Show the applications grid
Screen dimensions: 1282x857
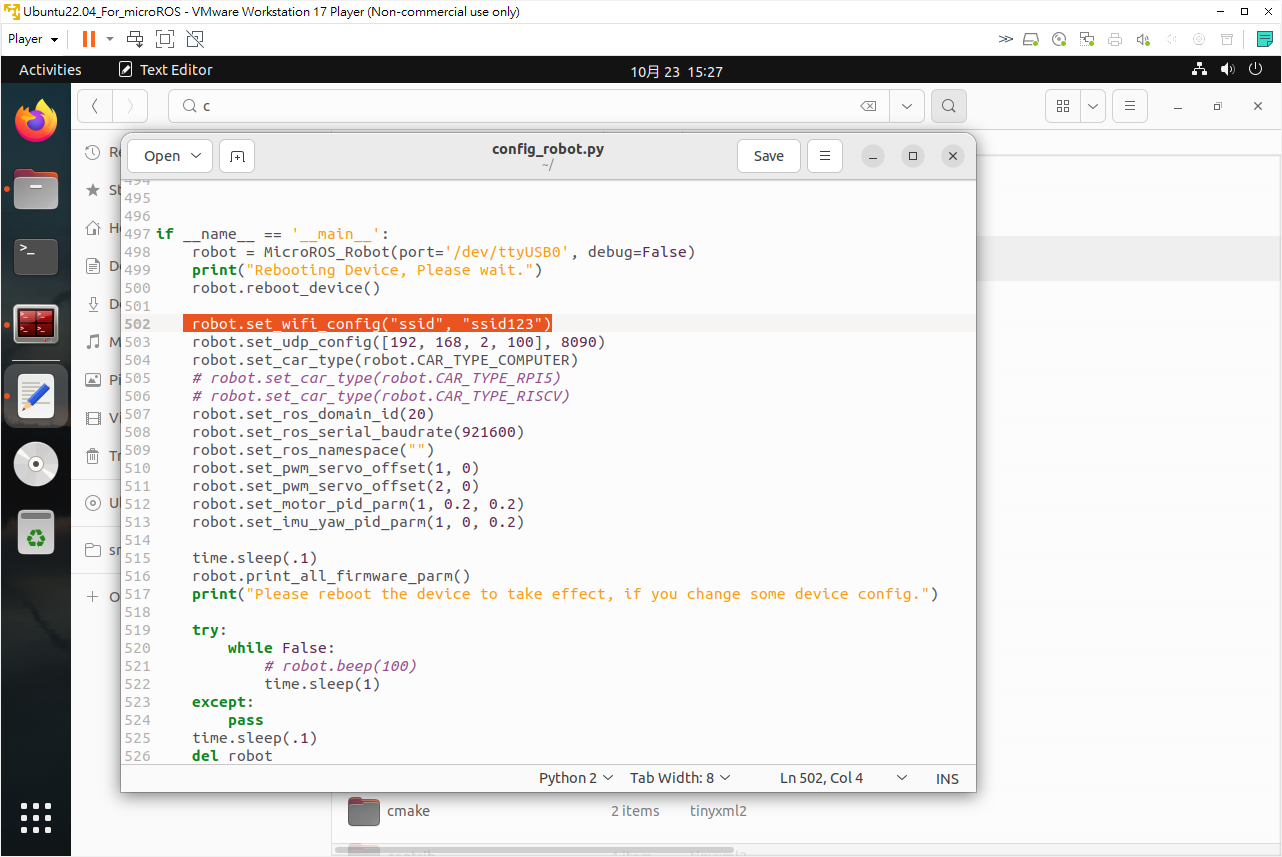(x=36, y=817)
